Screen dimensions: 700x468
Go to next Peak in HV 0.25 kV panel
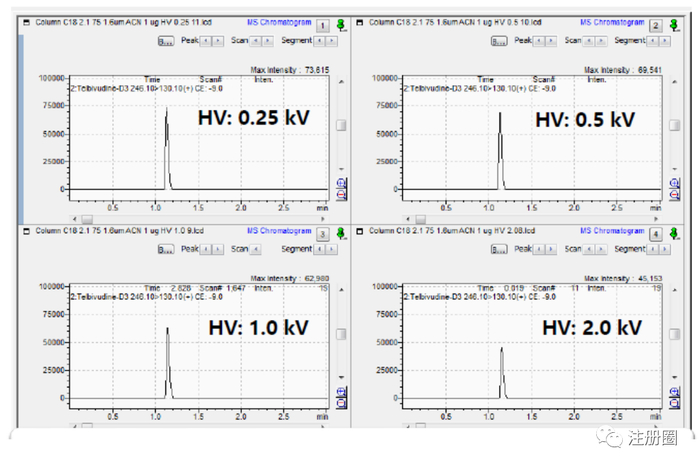[218, 41]
